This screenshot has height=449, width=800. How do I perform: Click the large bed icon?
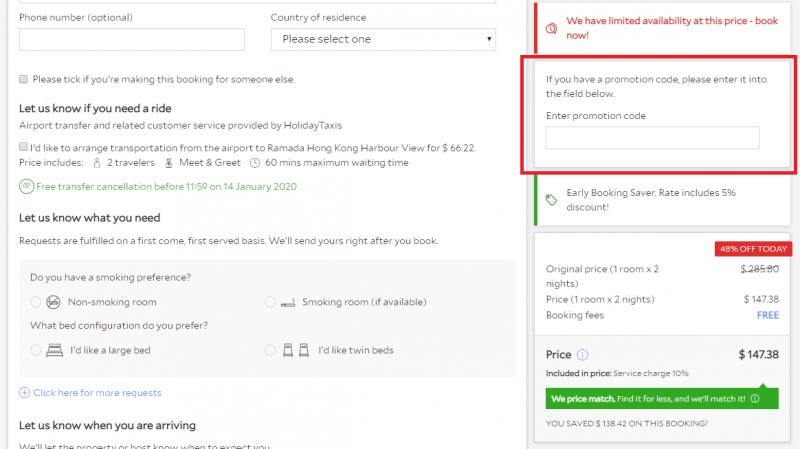click(55, 350)
